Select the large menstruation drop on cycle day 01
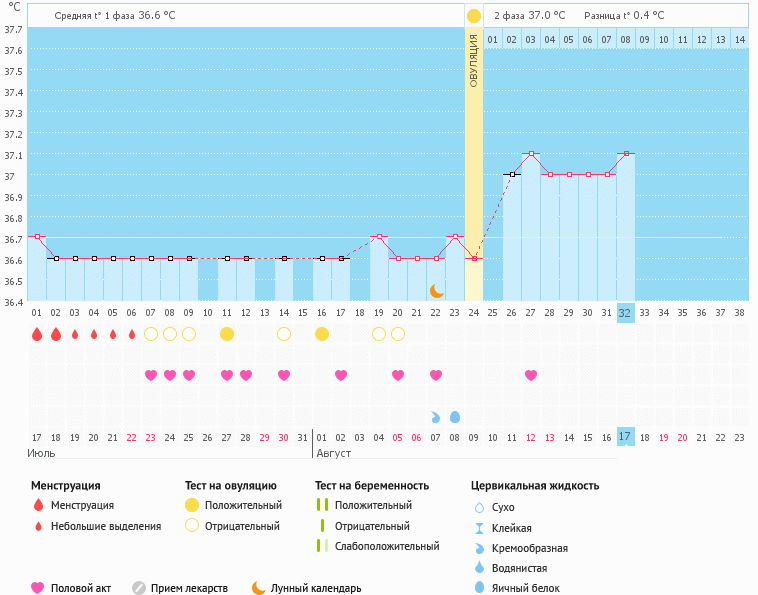Viewport: 758px width, 595px height. [x=37, y=334]
